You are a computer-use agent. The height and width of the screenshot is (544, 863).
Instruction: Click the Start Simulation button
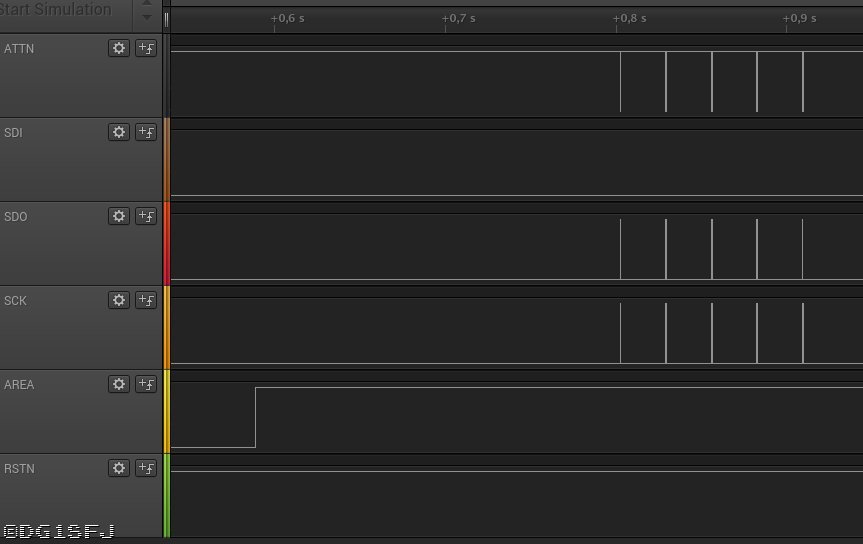click(58, 10)
